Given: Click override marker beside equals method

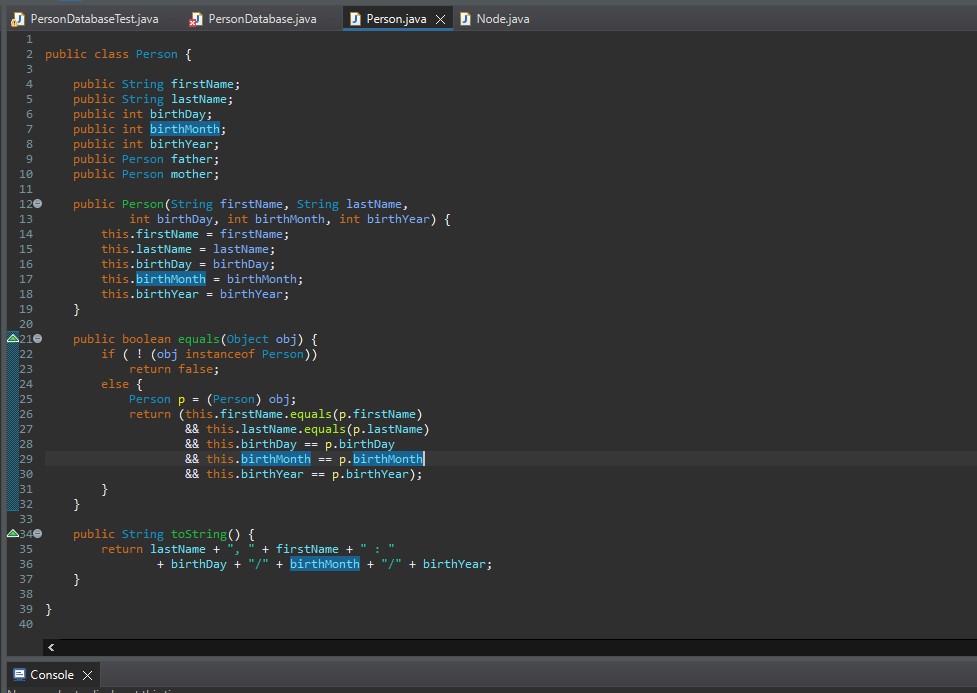Looking at the screenshot, I should point(12,339).
